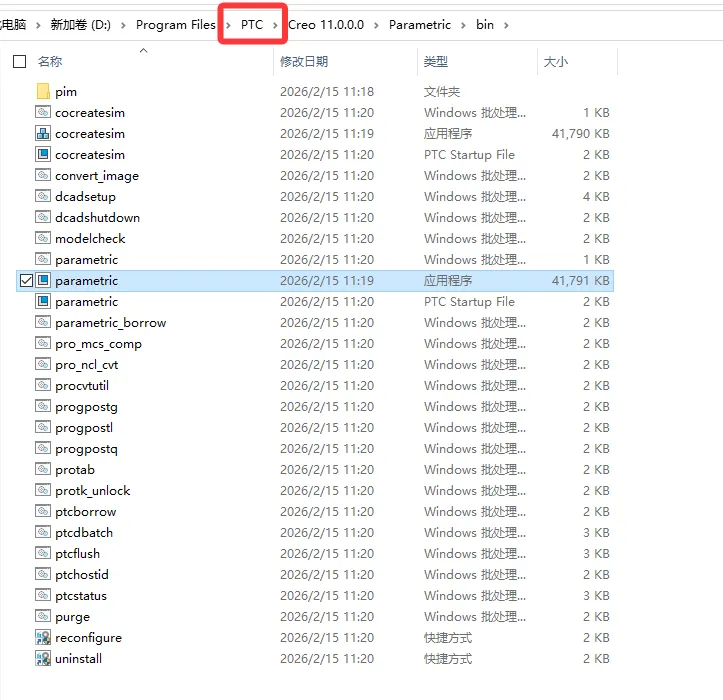
Task: Open the chevron after PTC breadcrumb
Action: point(275,25)
